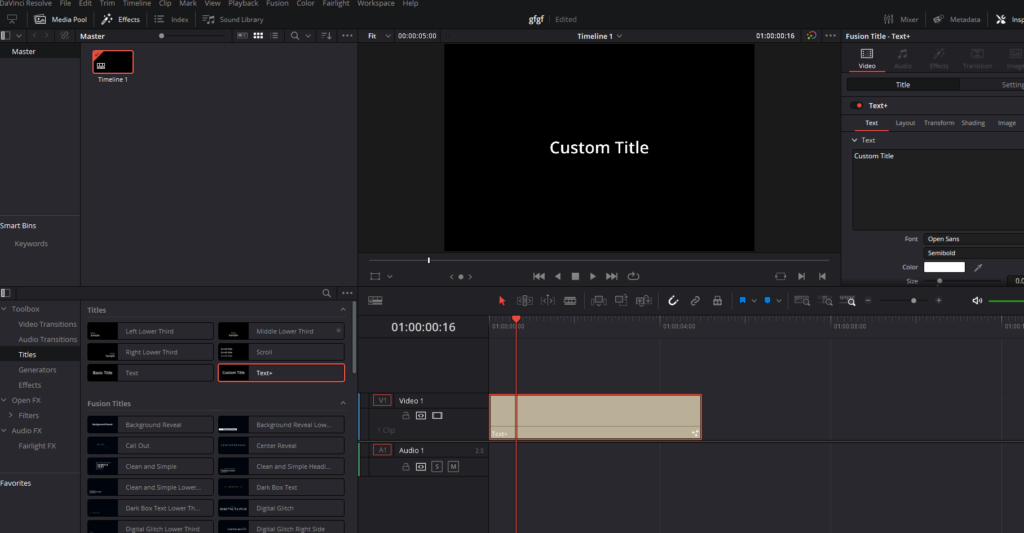The width and height of the screenshot is (1024, 533).
Task: Select the Blade Edit Mode tool
Action: click(570, 300)
